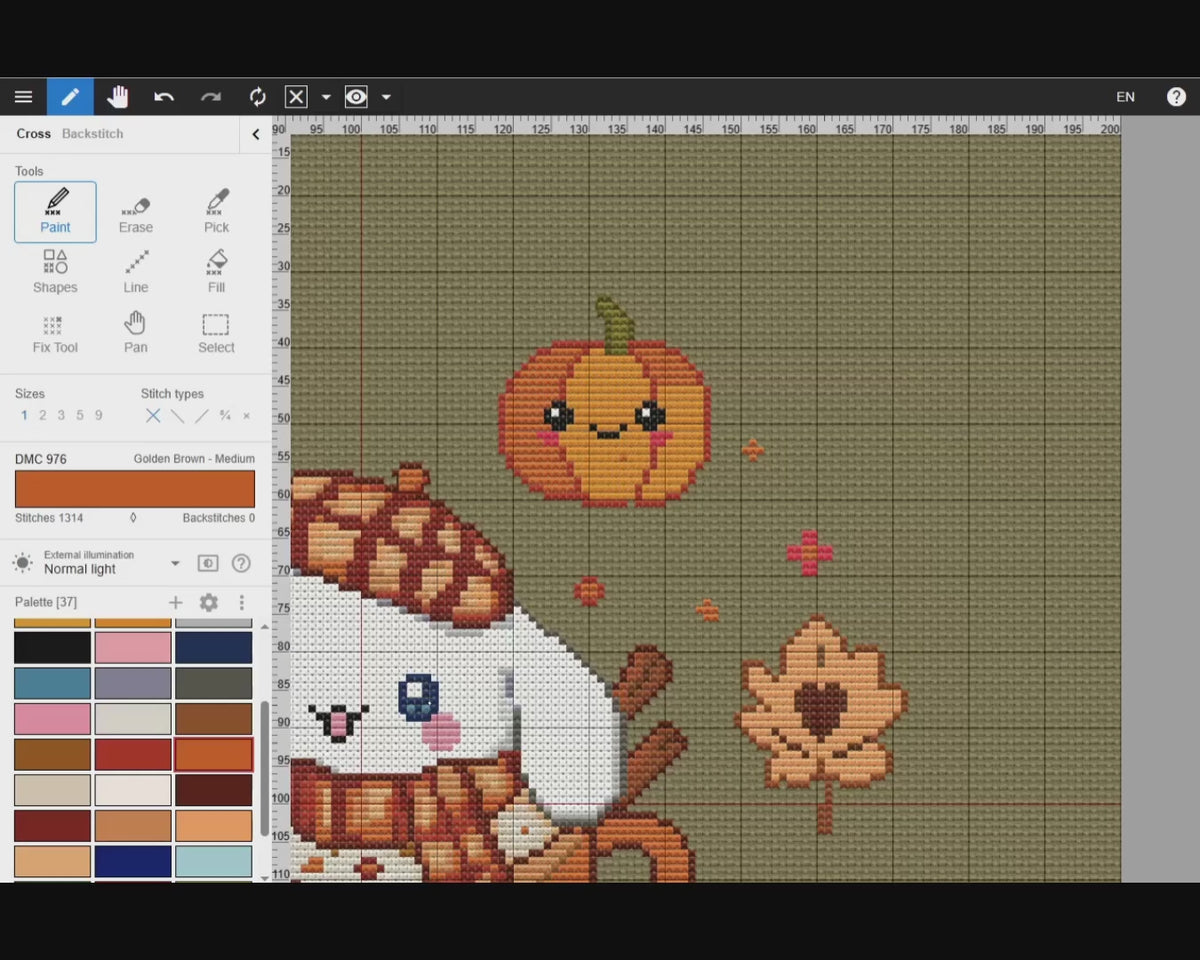1200x960 pixels.
Task: Select the Pick color tool
Action: point(216,212)
